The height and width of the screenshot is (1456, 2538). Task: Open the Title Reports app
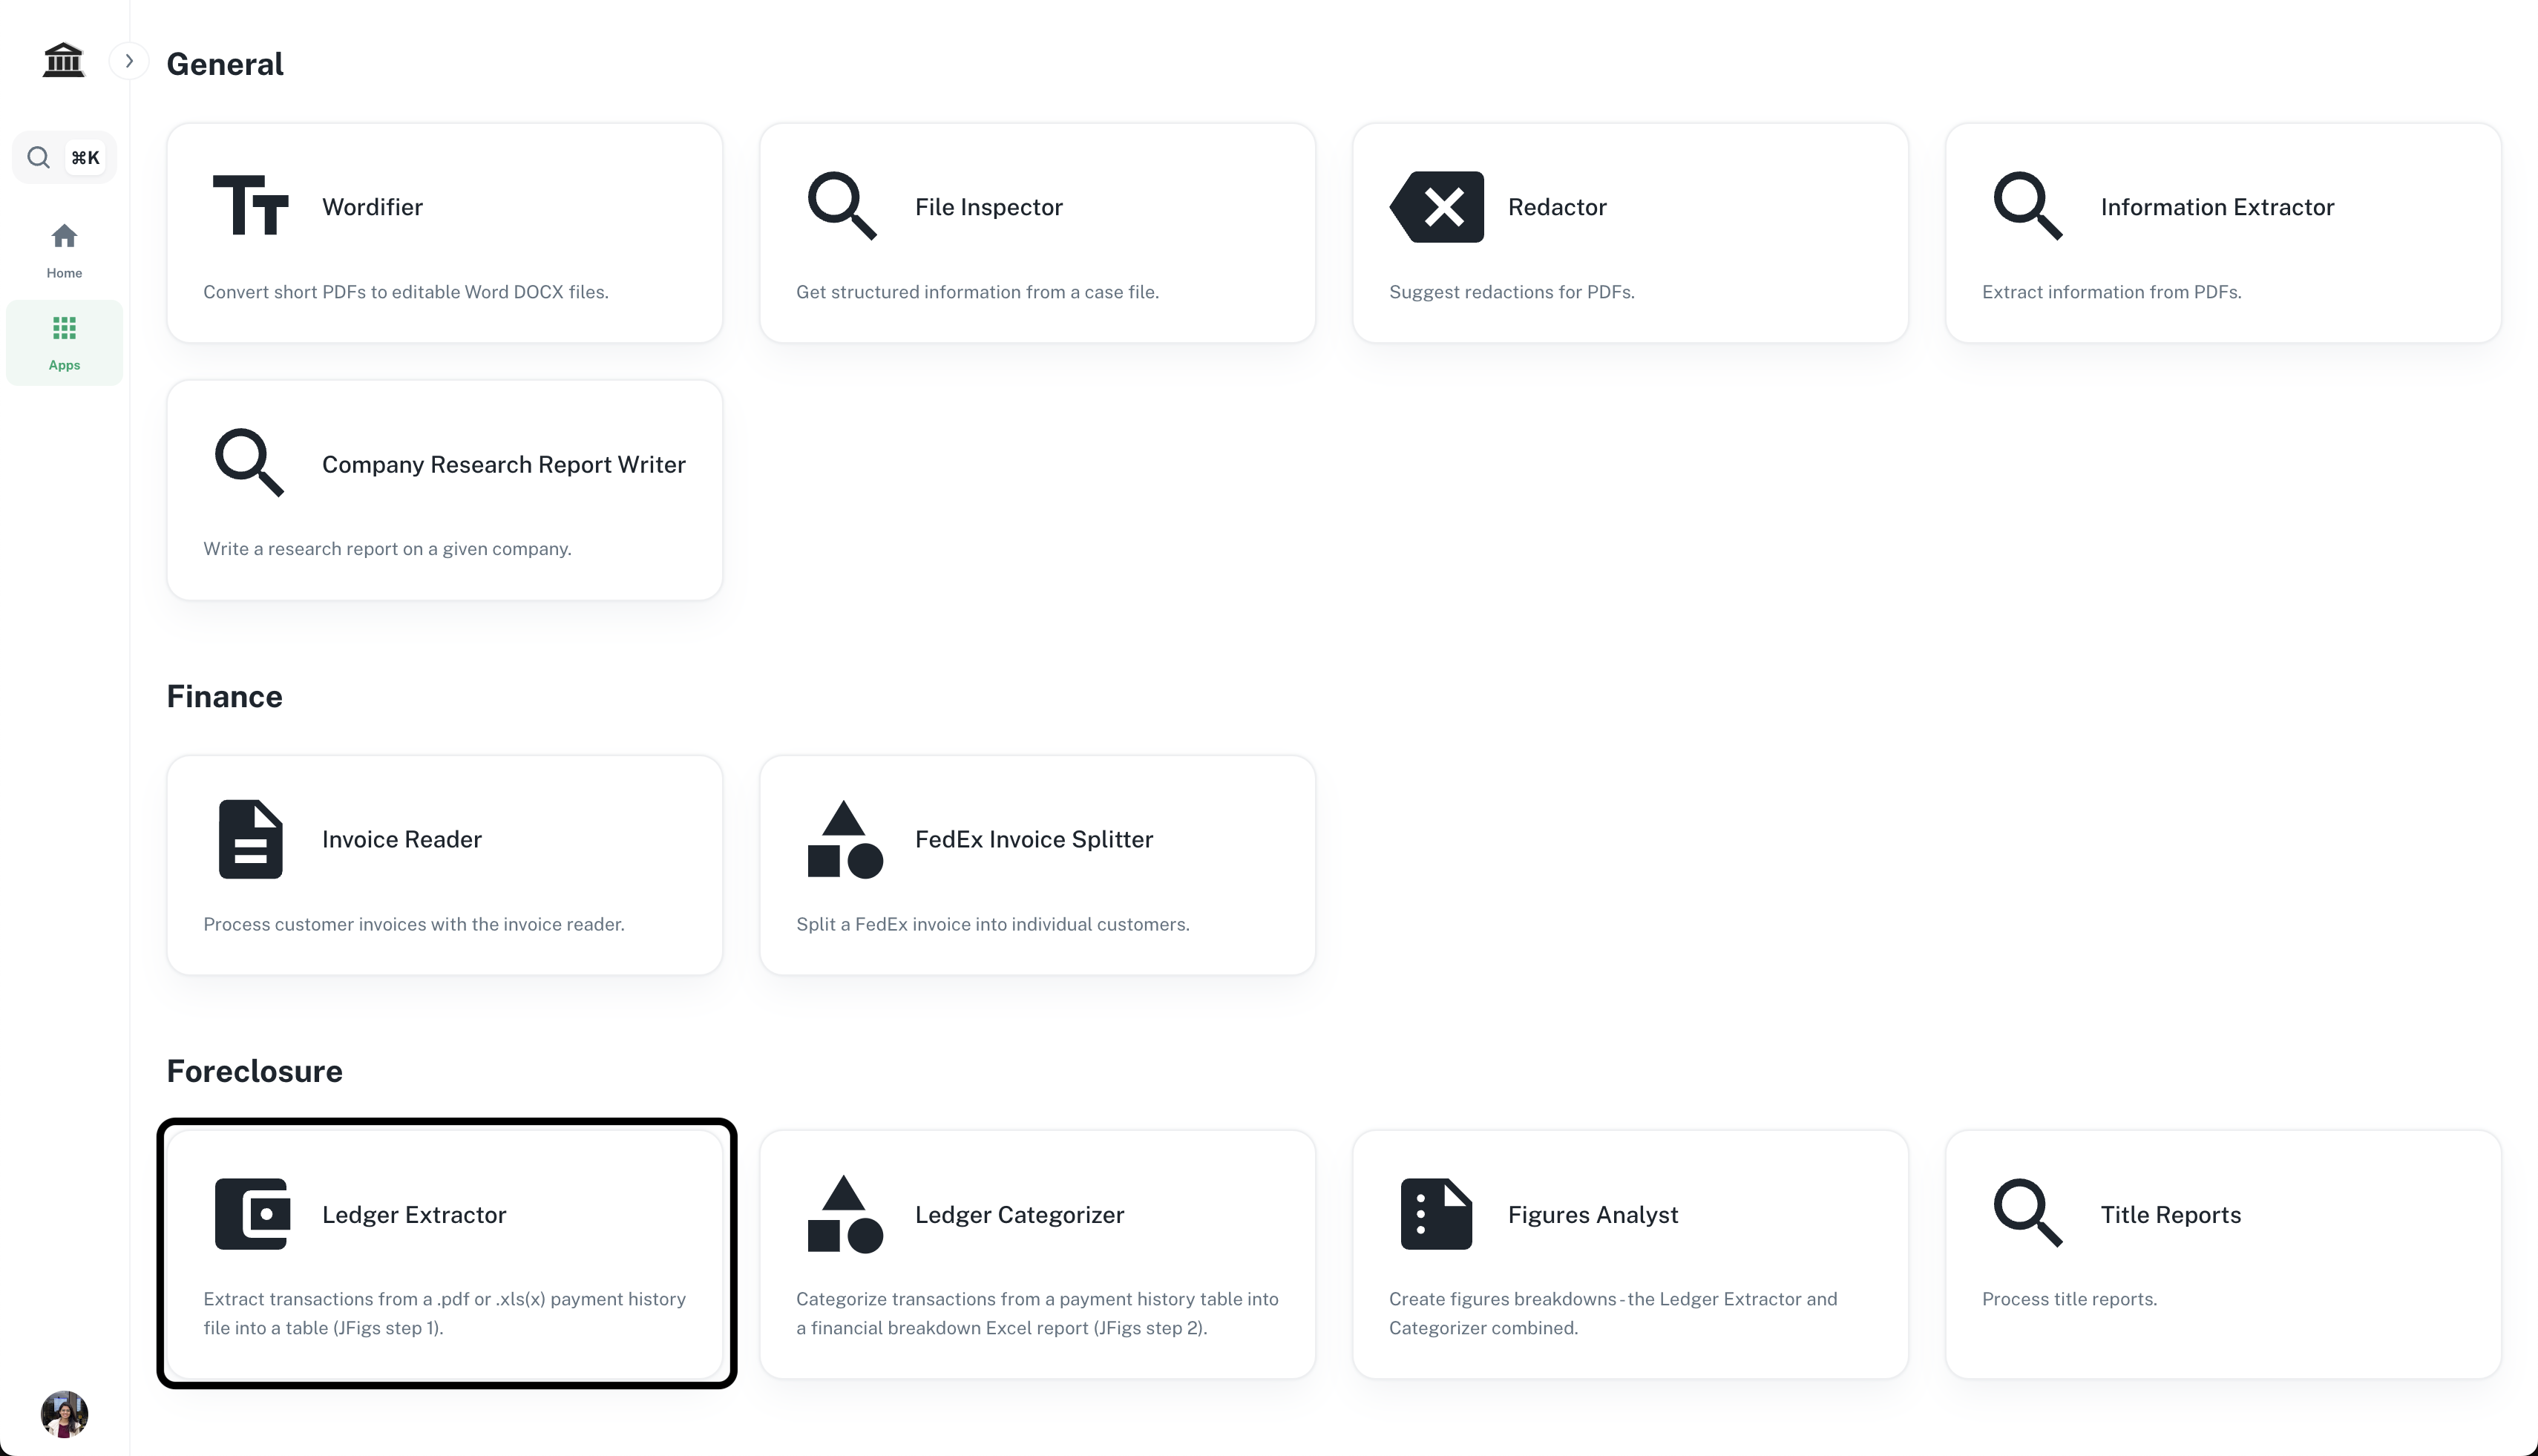[2222, 1253]
